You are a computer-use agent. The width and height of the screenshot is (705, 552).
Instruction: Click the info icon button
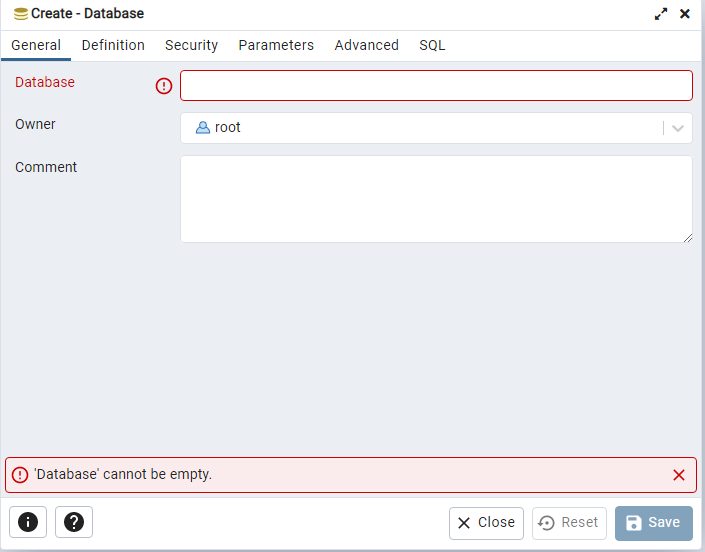(x=28, y=522)
